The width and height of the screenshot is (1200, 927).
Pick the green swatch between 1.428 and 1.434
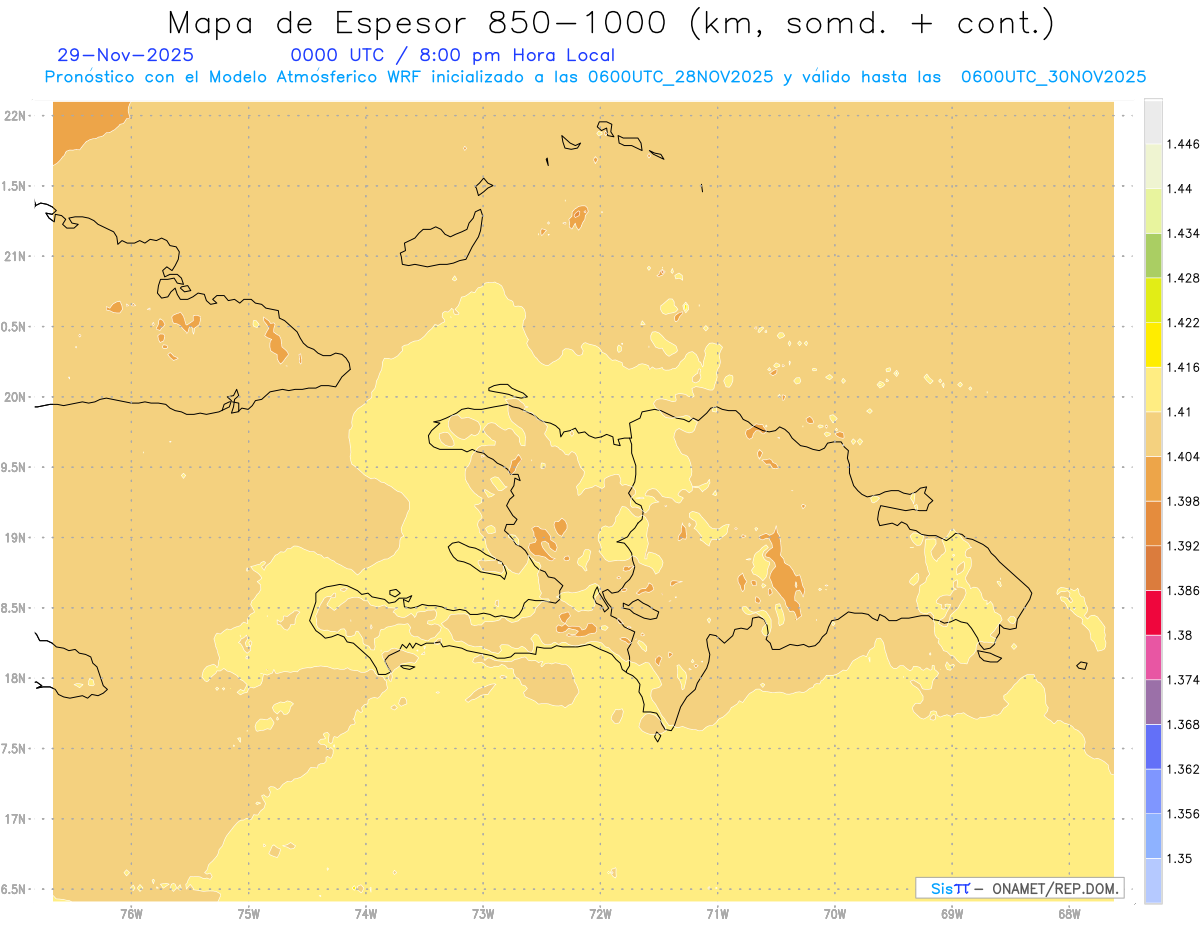coord(1153,255)
